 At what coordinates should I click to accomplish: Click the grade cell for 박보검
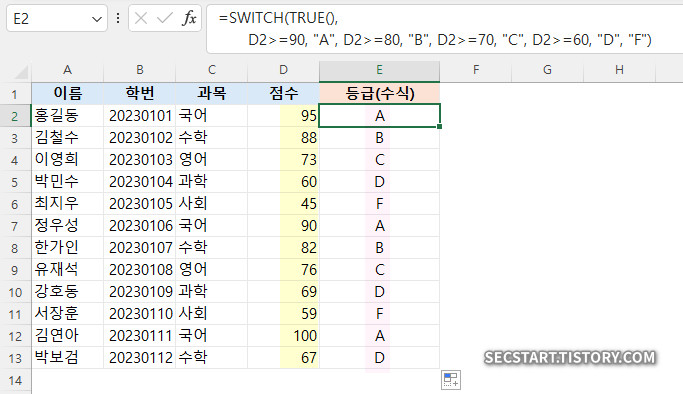[x=379, y=357]
